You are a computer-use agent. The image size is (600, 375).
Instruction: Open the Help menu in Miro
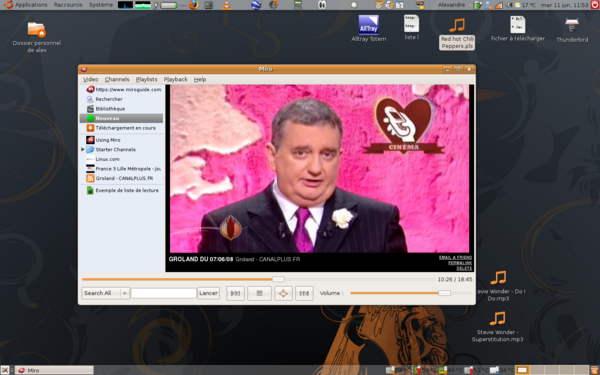pyautogui.click(x=200, y=79)
